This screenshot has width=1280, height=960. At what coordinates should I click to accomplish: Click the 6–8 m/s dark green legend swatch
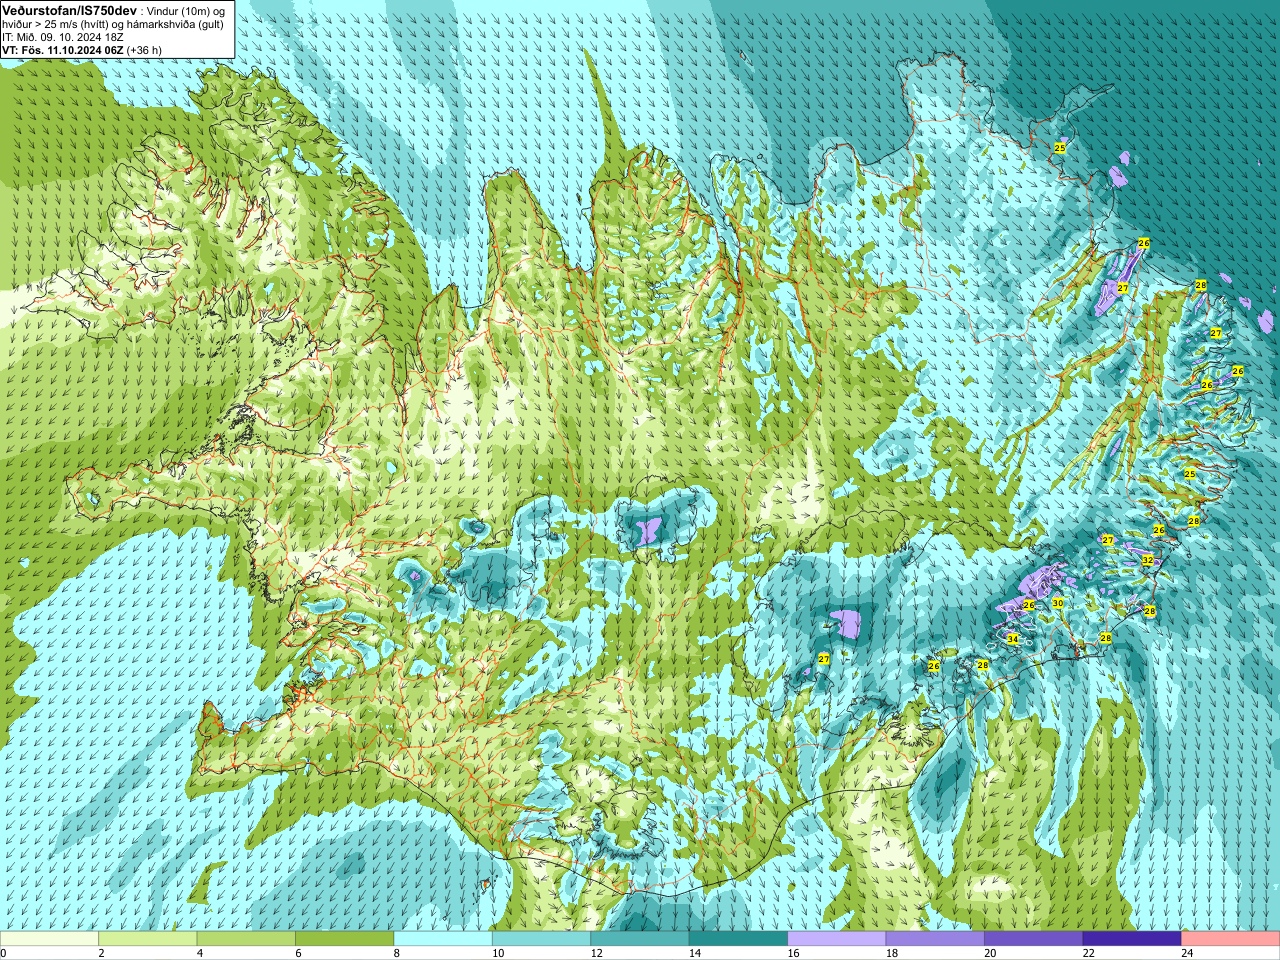pyautogui.click(x=344, y=939)
